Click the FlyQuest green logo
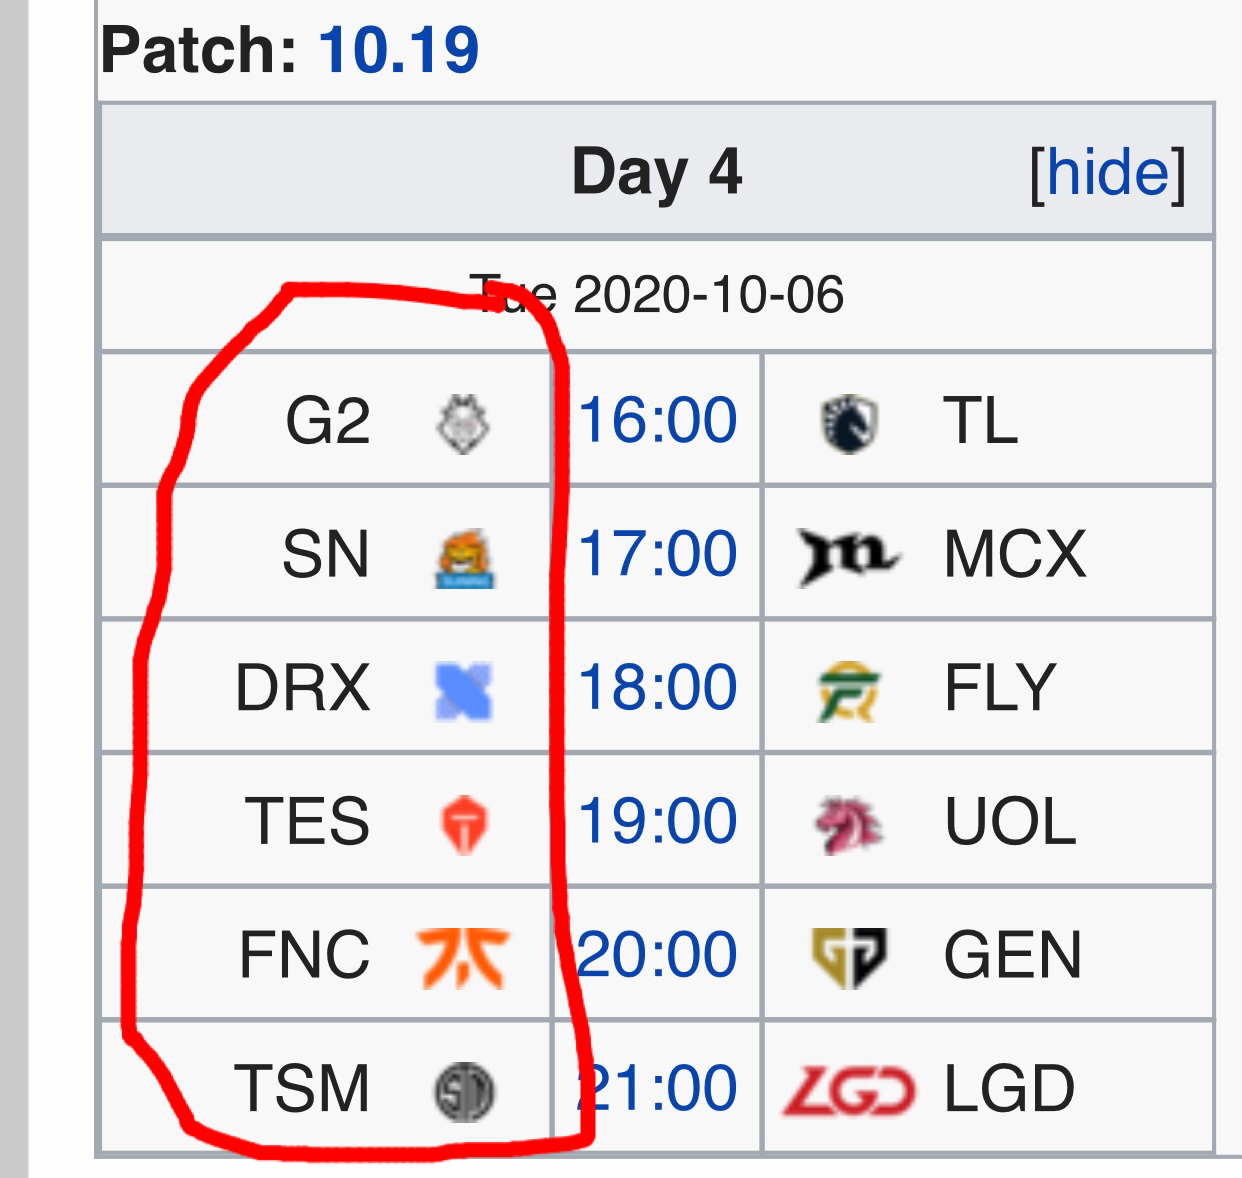The image size is (1242, 1178). click(848, 692)
